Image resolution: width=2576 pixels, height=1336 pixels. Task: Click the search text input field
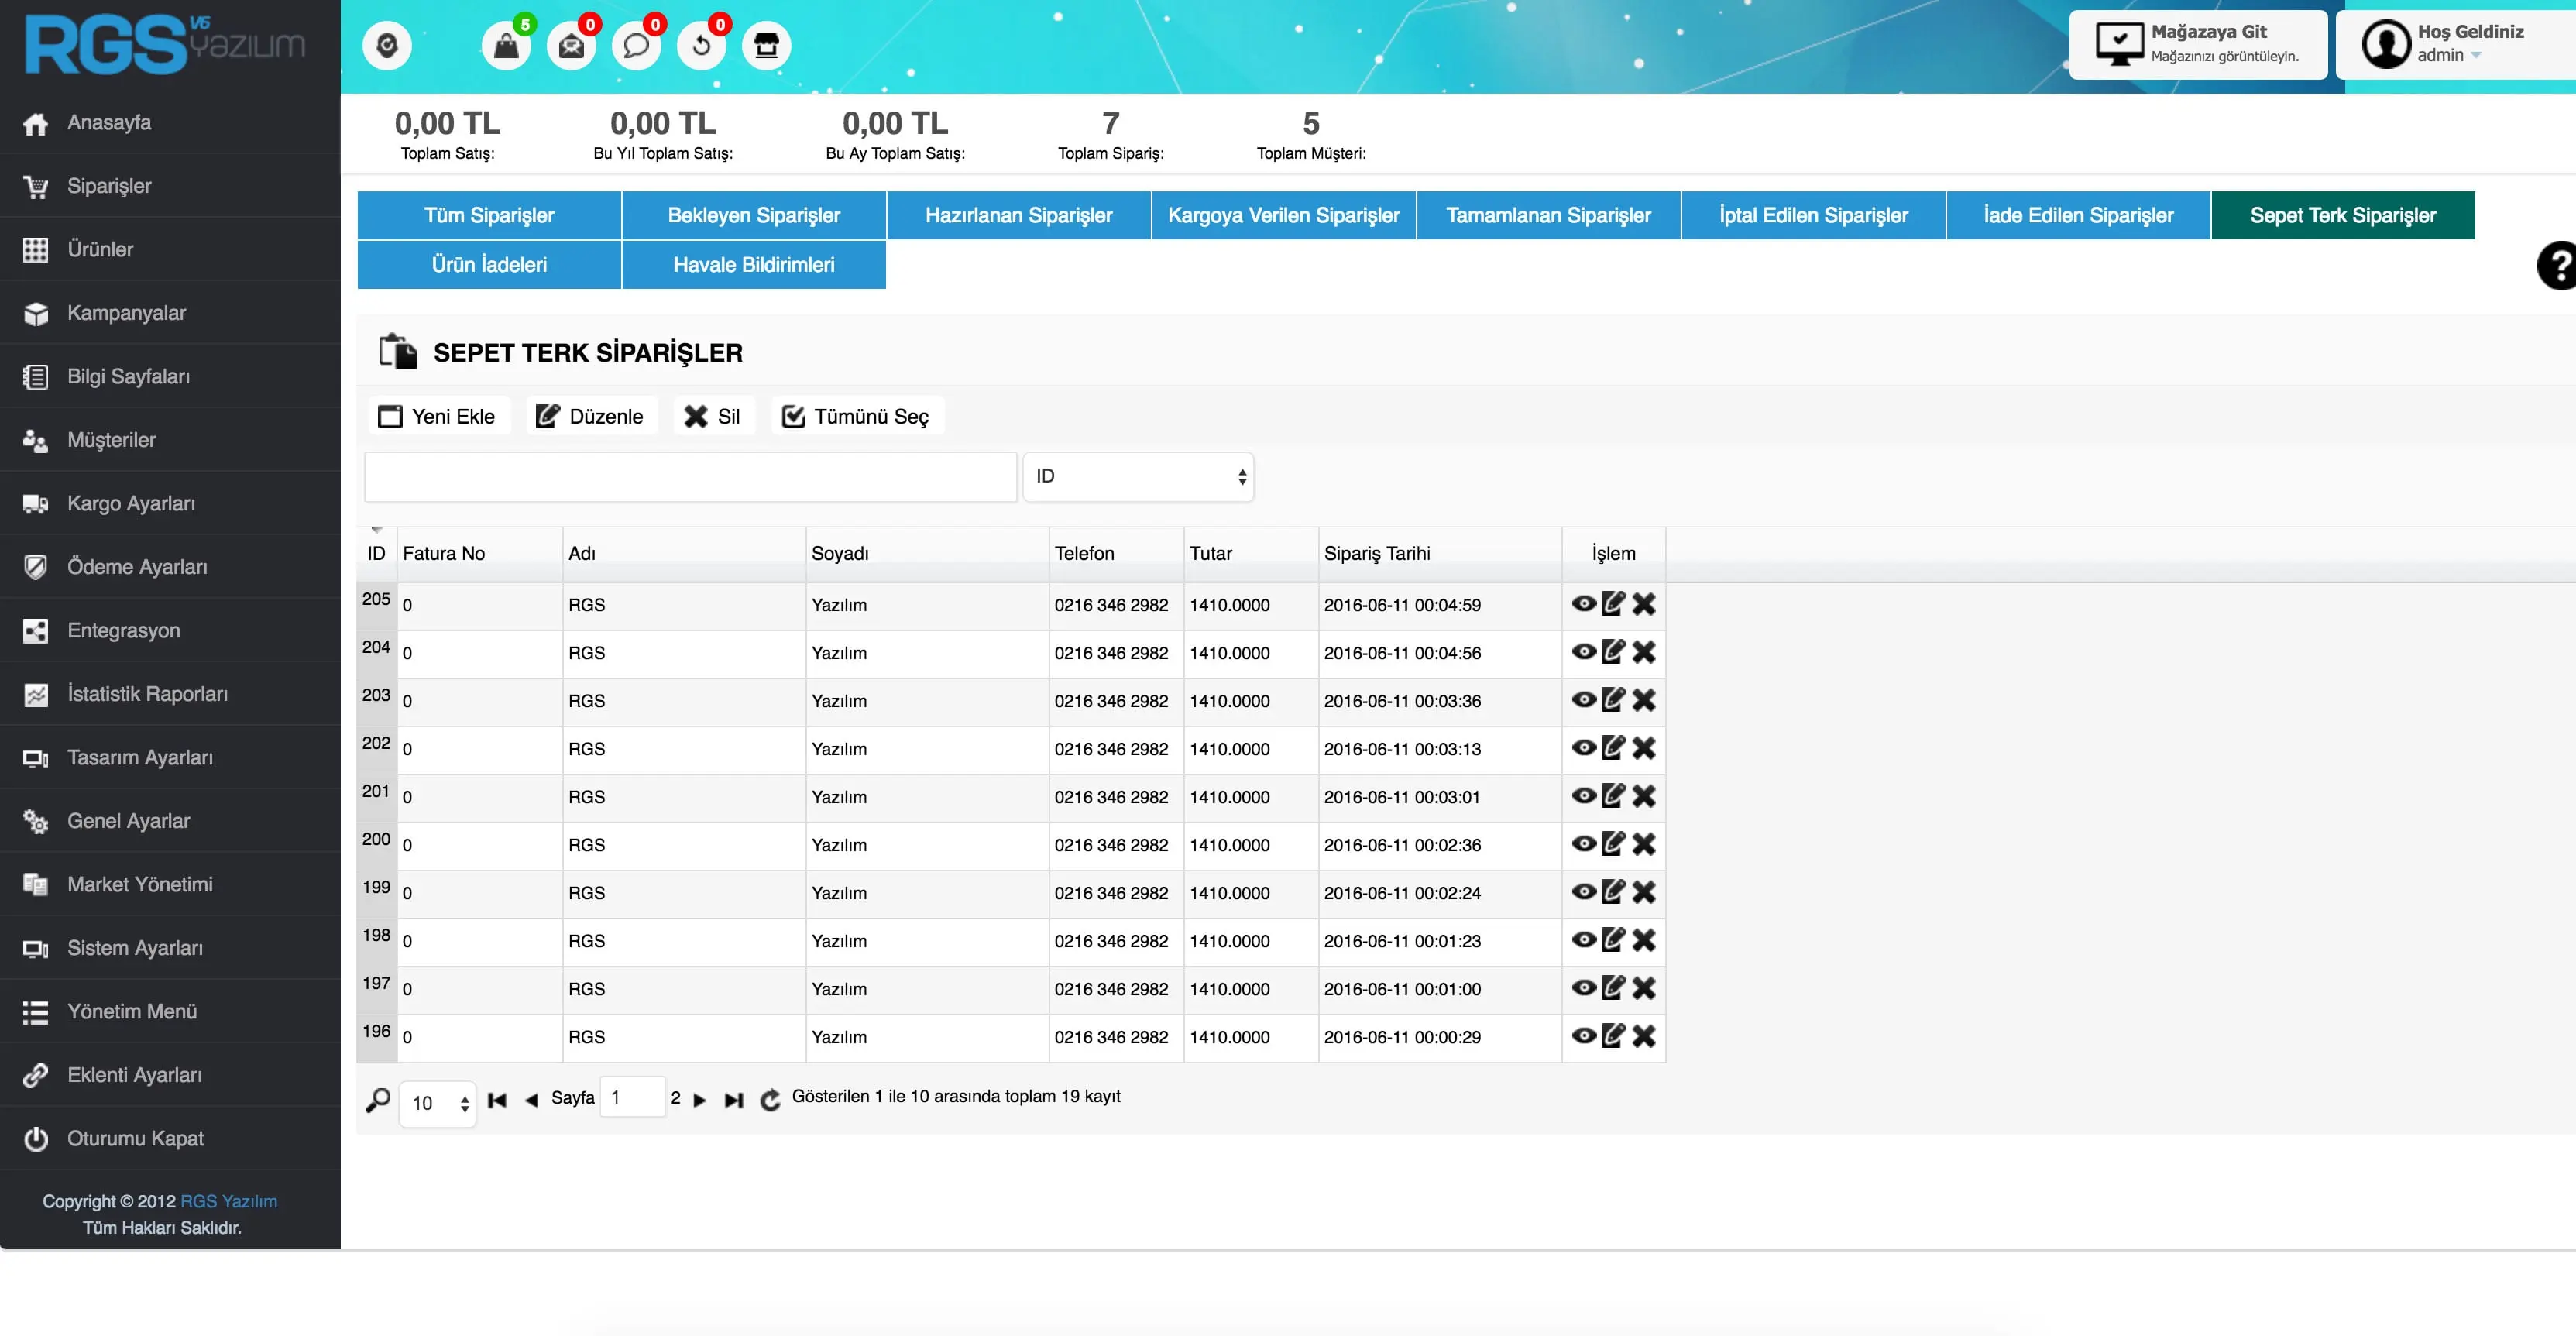[x=690, y=477]
